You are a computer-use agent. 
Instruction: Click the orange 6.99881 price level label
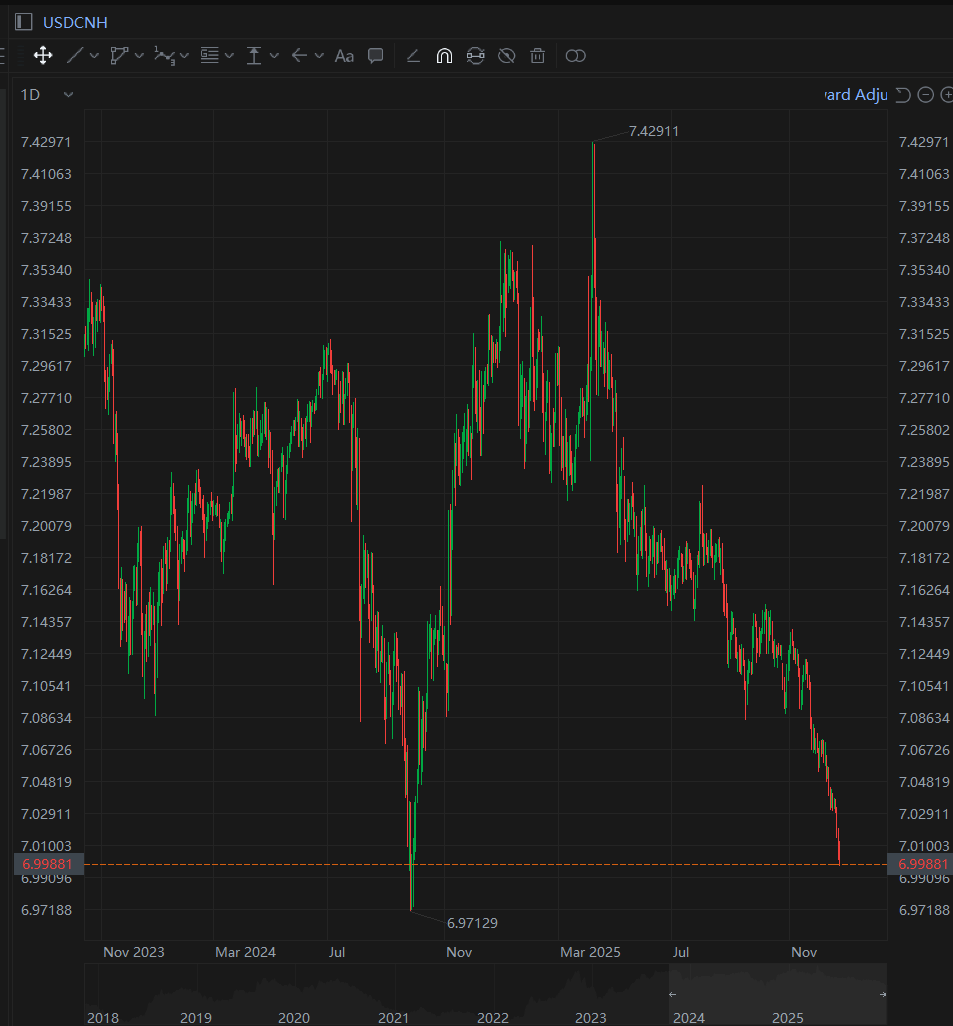point(47,864)
